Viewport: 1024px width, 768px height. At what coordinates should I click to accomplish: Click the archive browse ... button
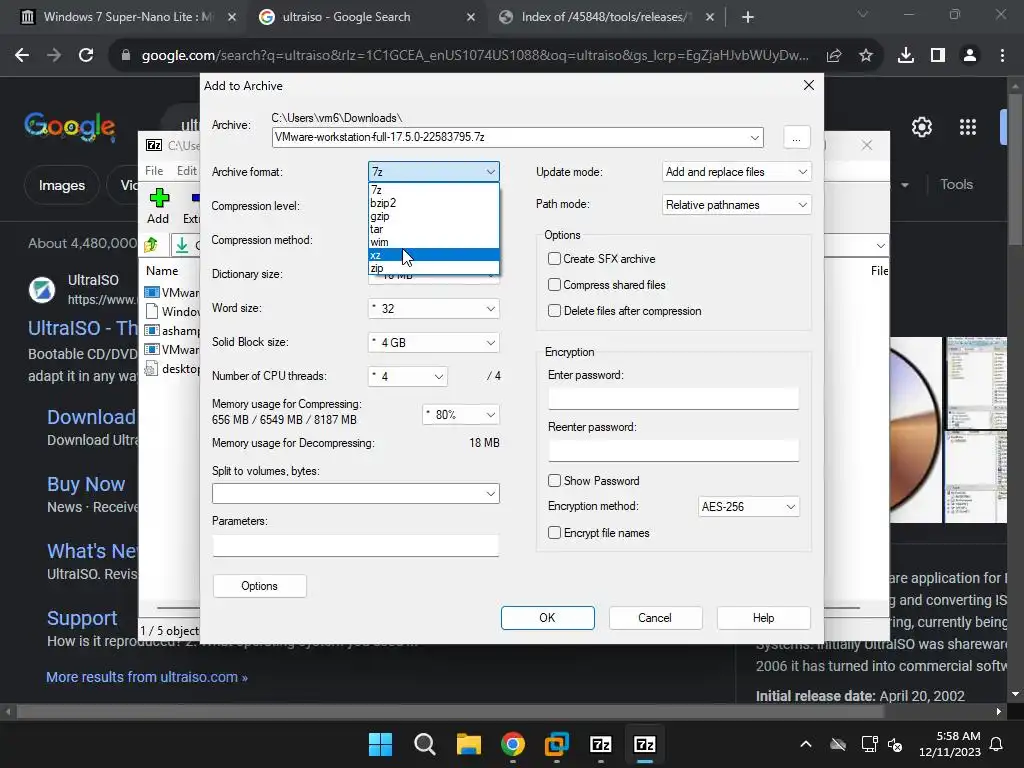796,138
